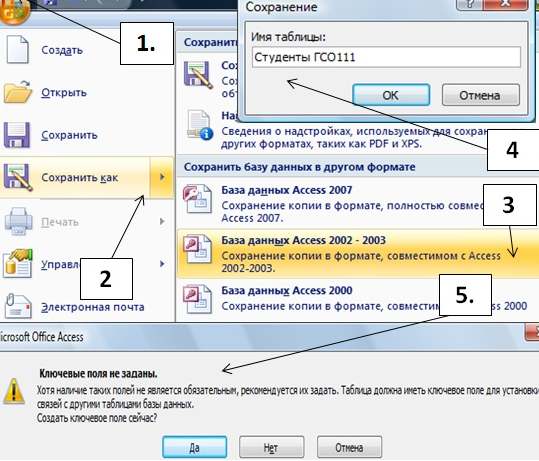Select База данных Access 2007 format
539x461 pixels.
pyautogui.click(x=358, y=204)
